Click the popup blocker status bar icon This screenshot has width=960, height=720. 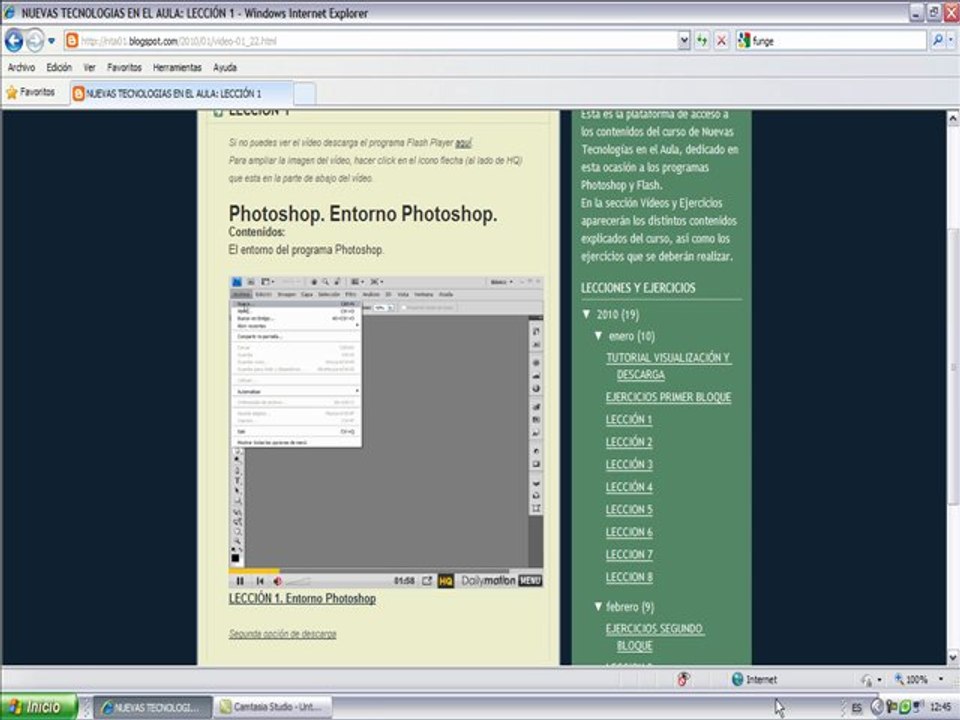click(x=683, y=679)
